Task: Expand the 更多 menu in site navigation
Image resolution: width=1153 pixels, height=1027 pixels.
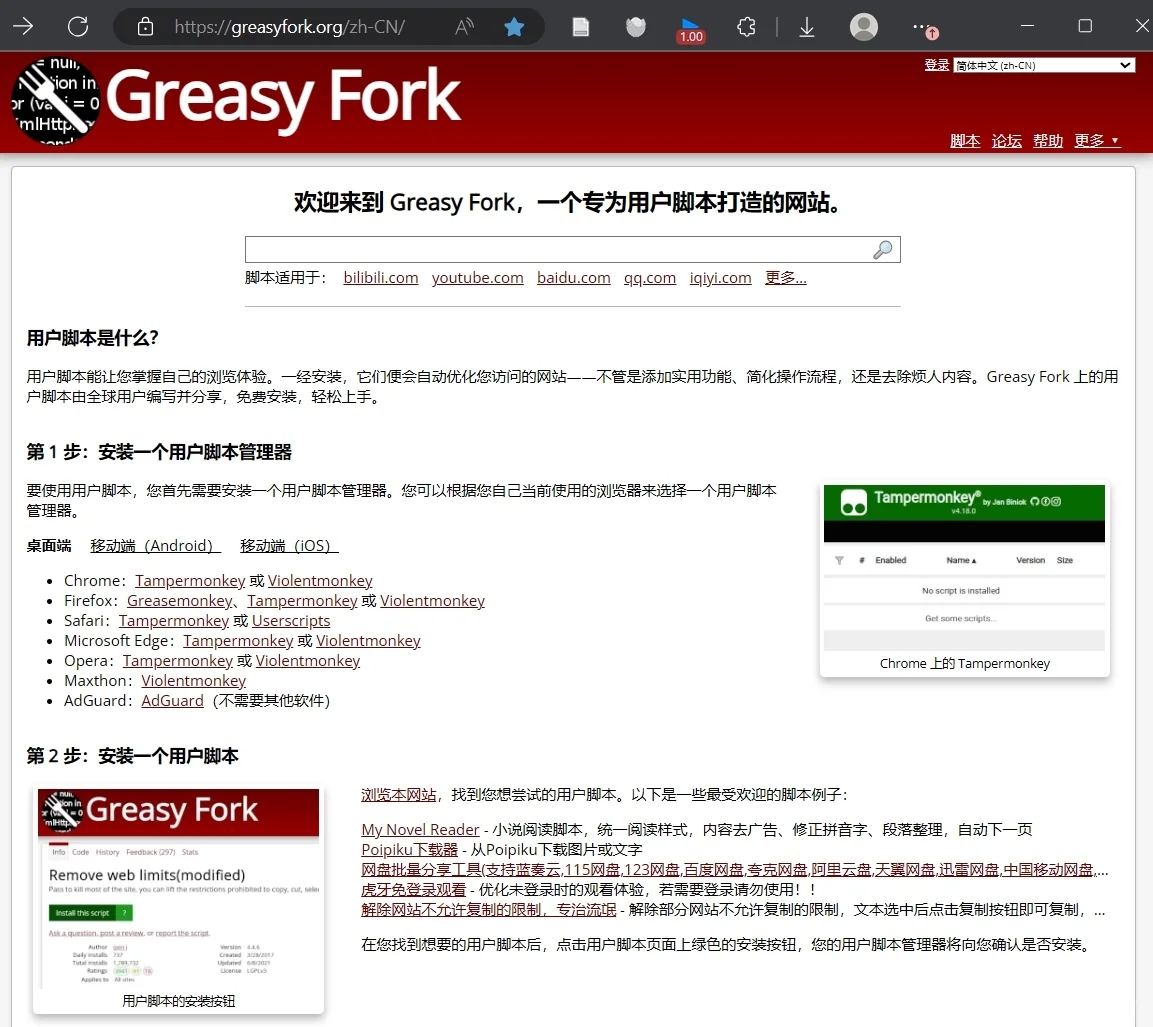Action: pos(1097,141)
